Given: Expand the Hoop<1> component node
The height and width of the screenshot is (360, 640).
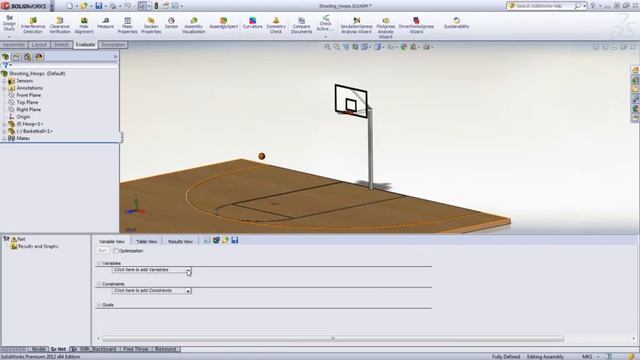Looking at the screenshot, I should [4, 124].
